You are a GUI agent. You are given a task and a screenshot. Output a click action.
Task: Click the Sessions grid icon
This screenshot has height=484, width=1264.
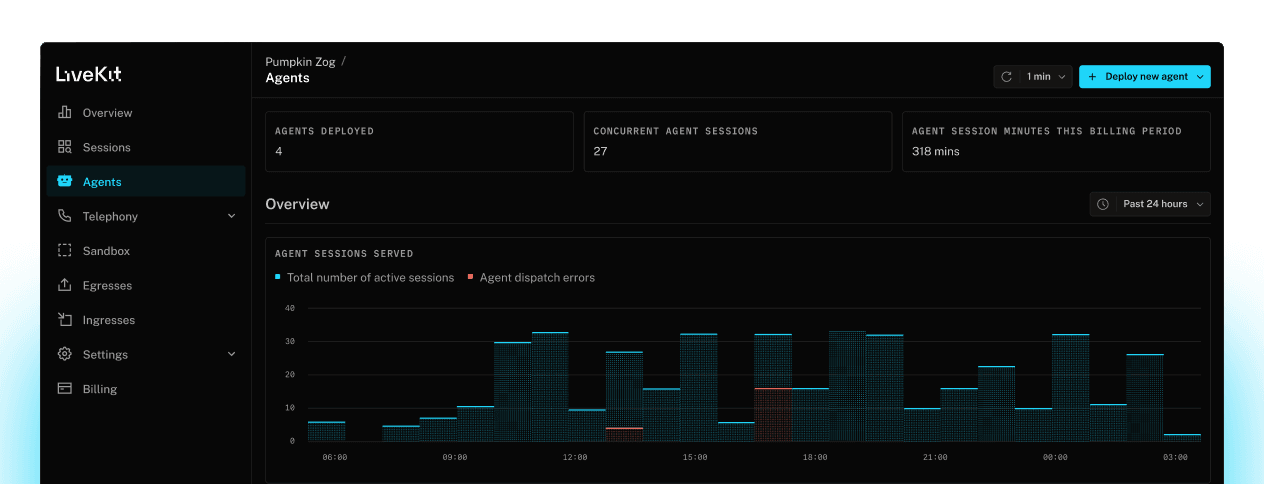click(65, 147)
